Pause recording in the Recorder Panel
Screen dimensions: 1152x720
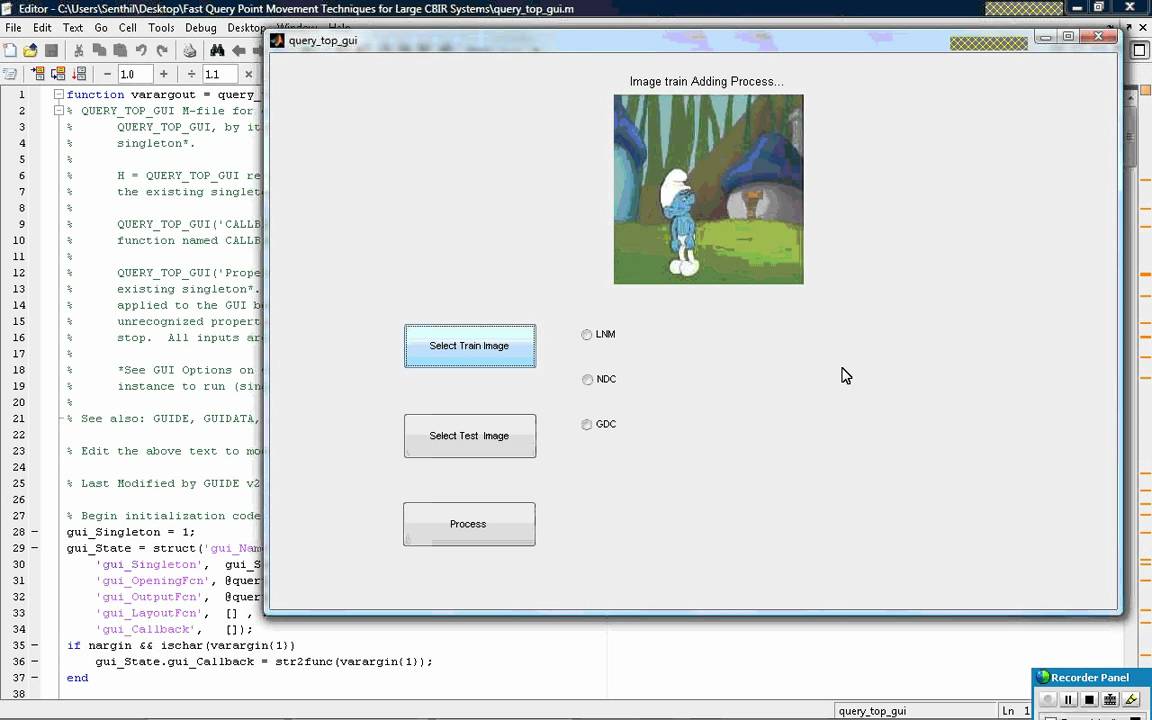pyautogui.click(x=1068, y=699)
